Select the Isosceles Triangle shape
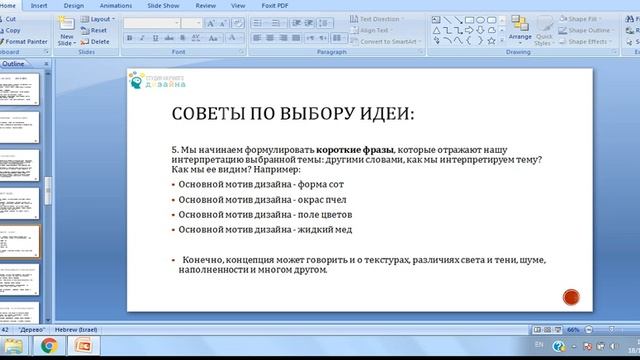 436,30
